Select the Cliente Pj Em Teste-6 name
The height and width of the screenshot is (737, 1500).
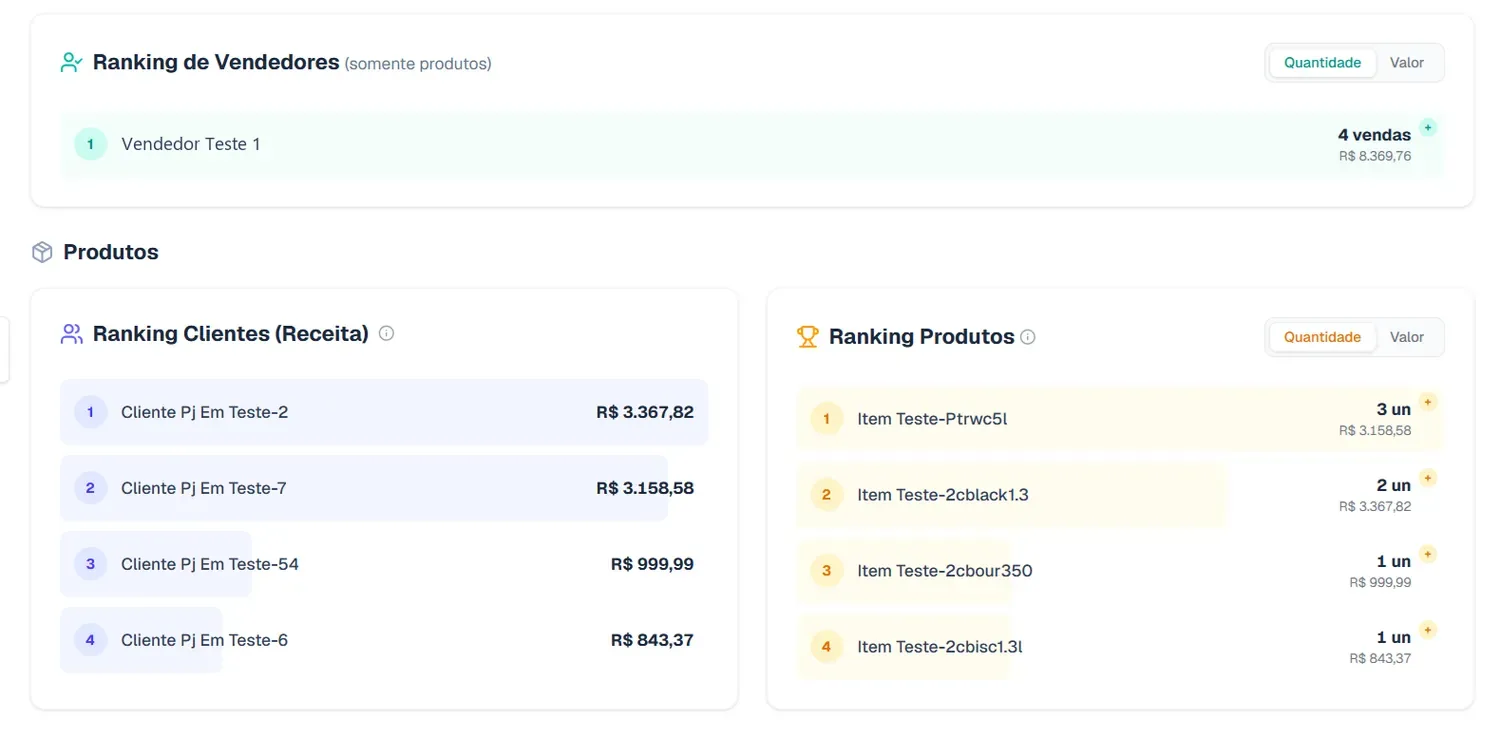point(205,640)
